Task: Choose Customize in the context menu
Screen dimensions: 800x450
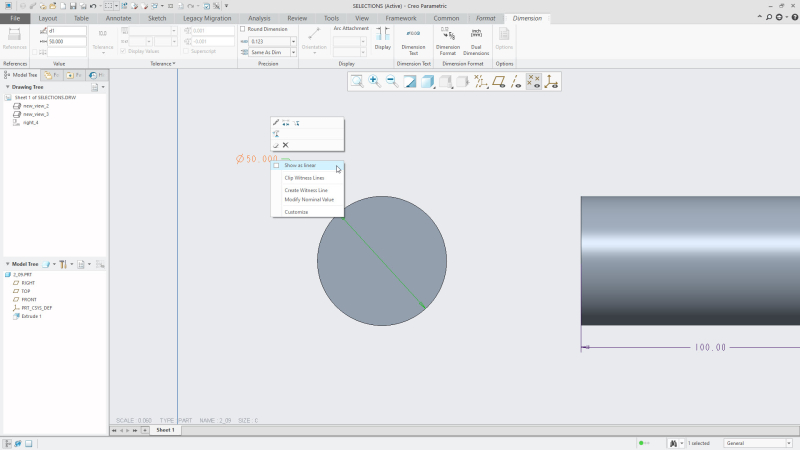Action: click(x=296, y=212)
